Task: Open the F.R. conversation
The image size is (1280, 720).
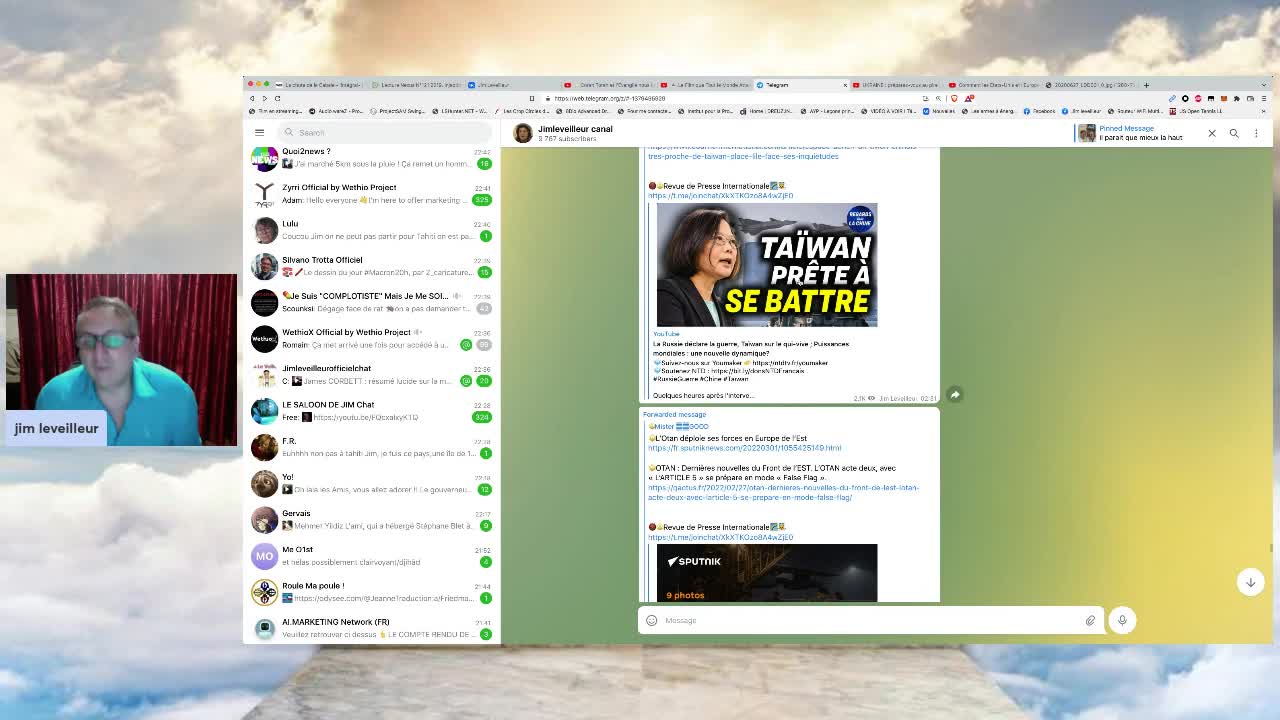Action: (x=372, y=447)
